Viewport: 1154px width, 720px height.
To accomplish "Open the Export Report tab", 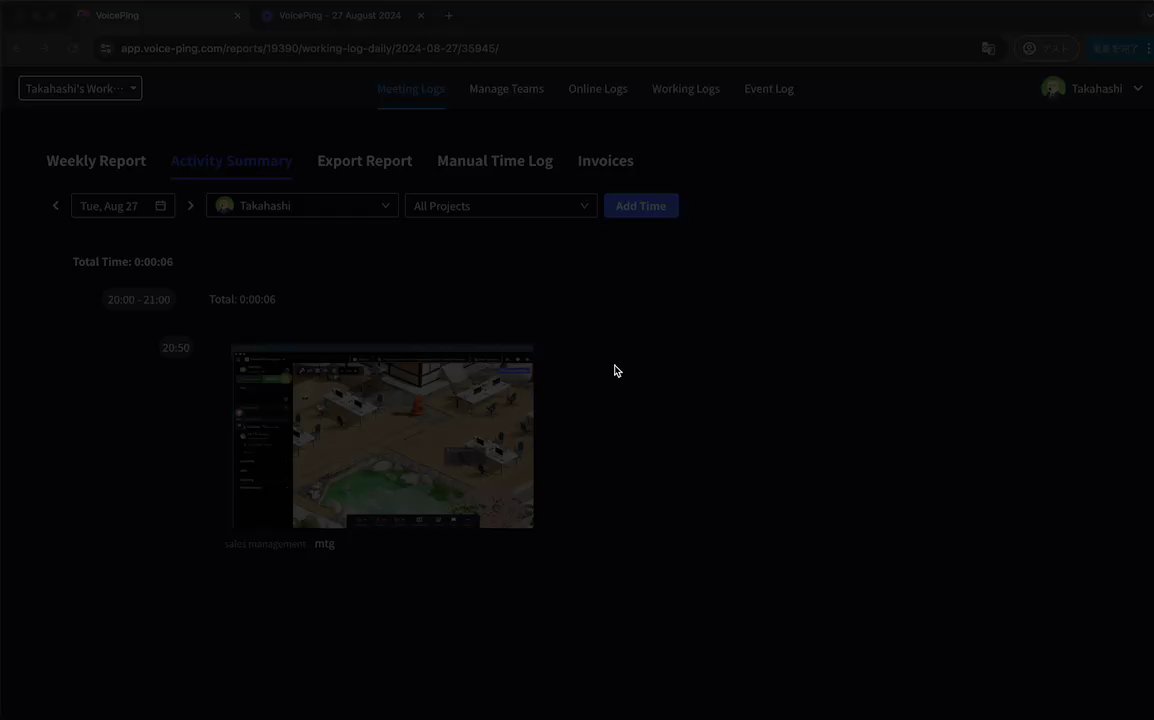I will click(x=364, y=160).
